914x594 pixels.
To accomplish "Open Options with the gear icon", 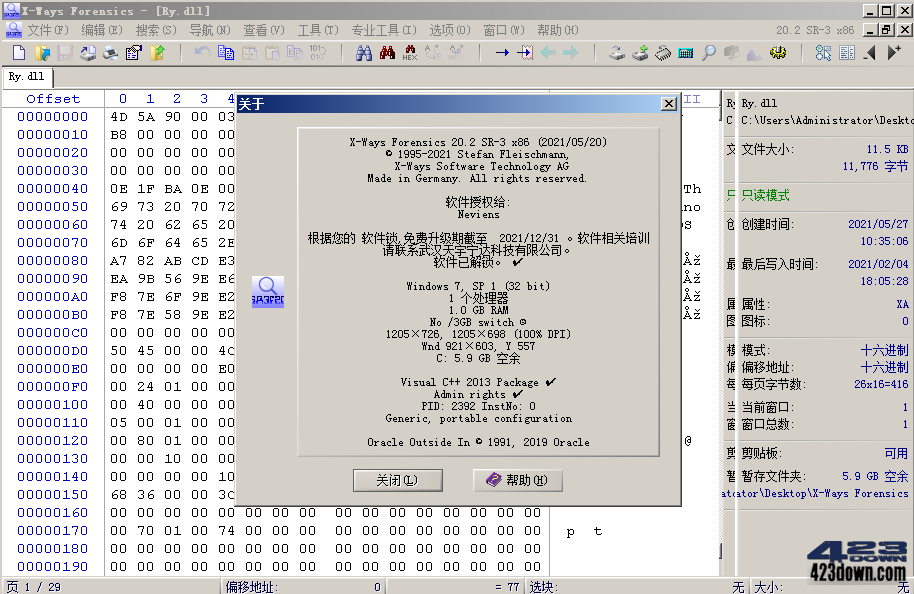I will click(778, 55).
